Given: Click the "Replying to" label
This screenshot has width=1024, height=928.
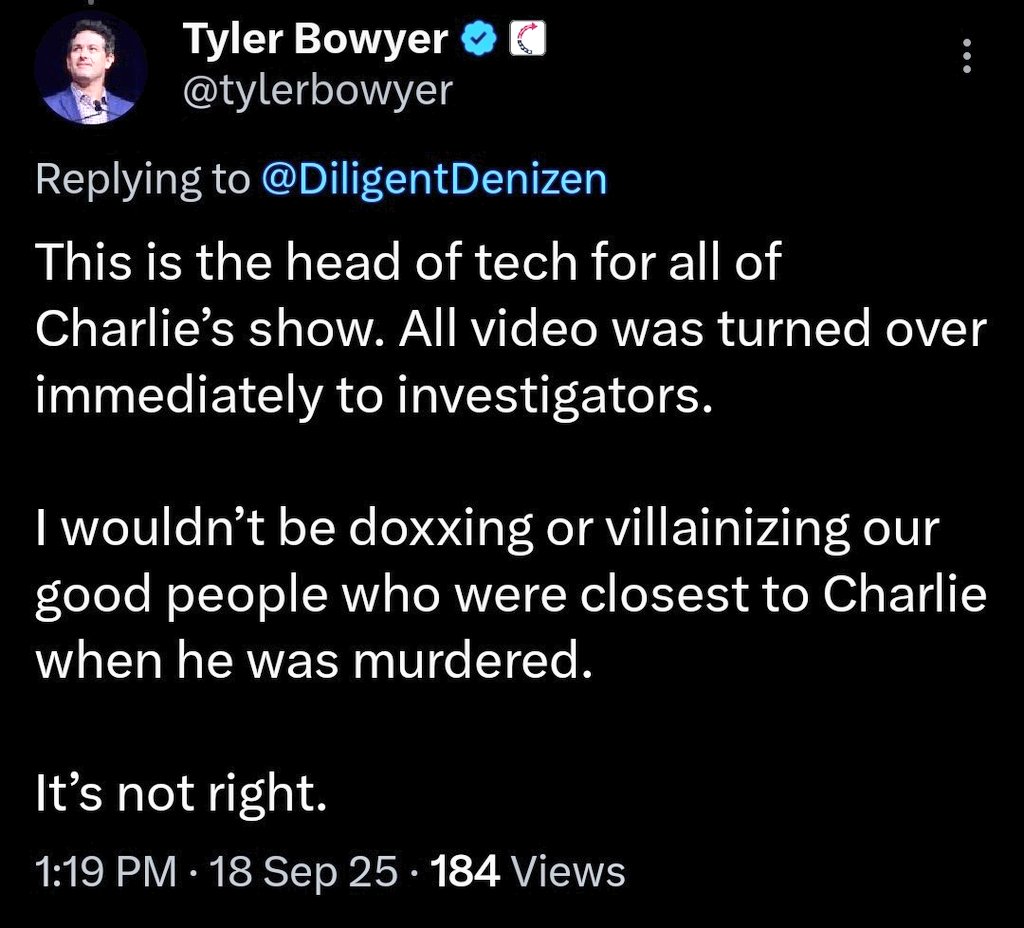Looking at the screenshot, I should (x=142, y=179).
